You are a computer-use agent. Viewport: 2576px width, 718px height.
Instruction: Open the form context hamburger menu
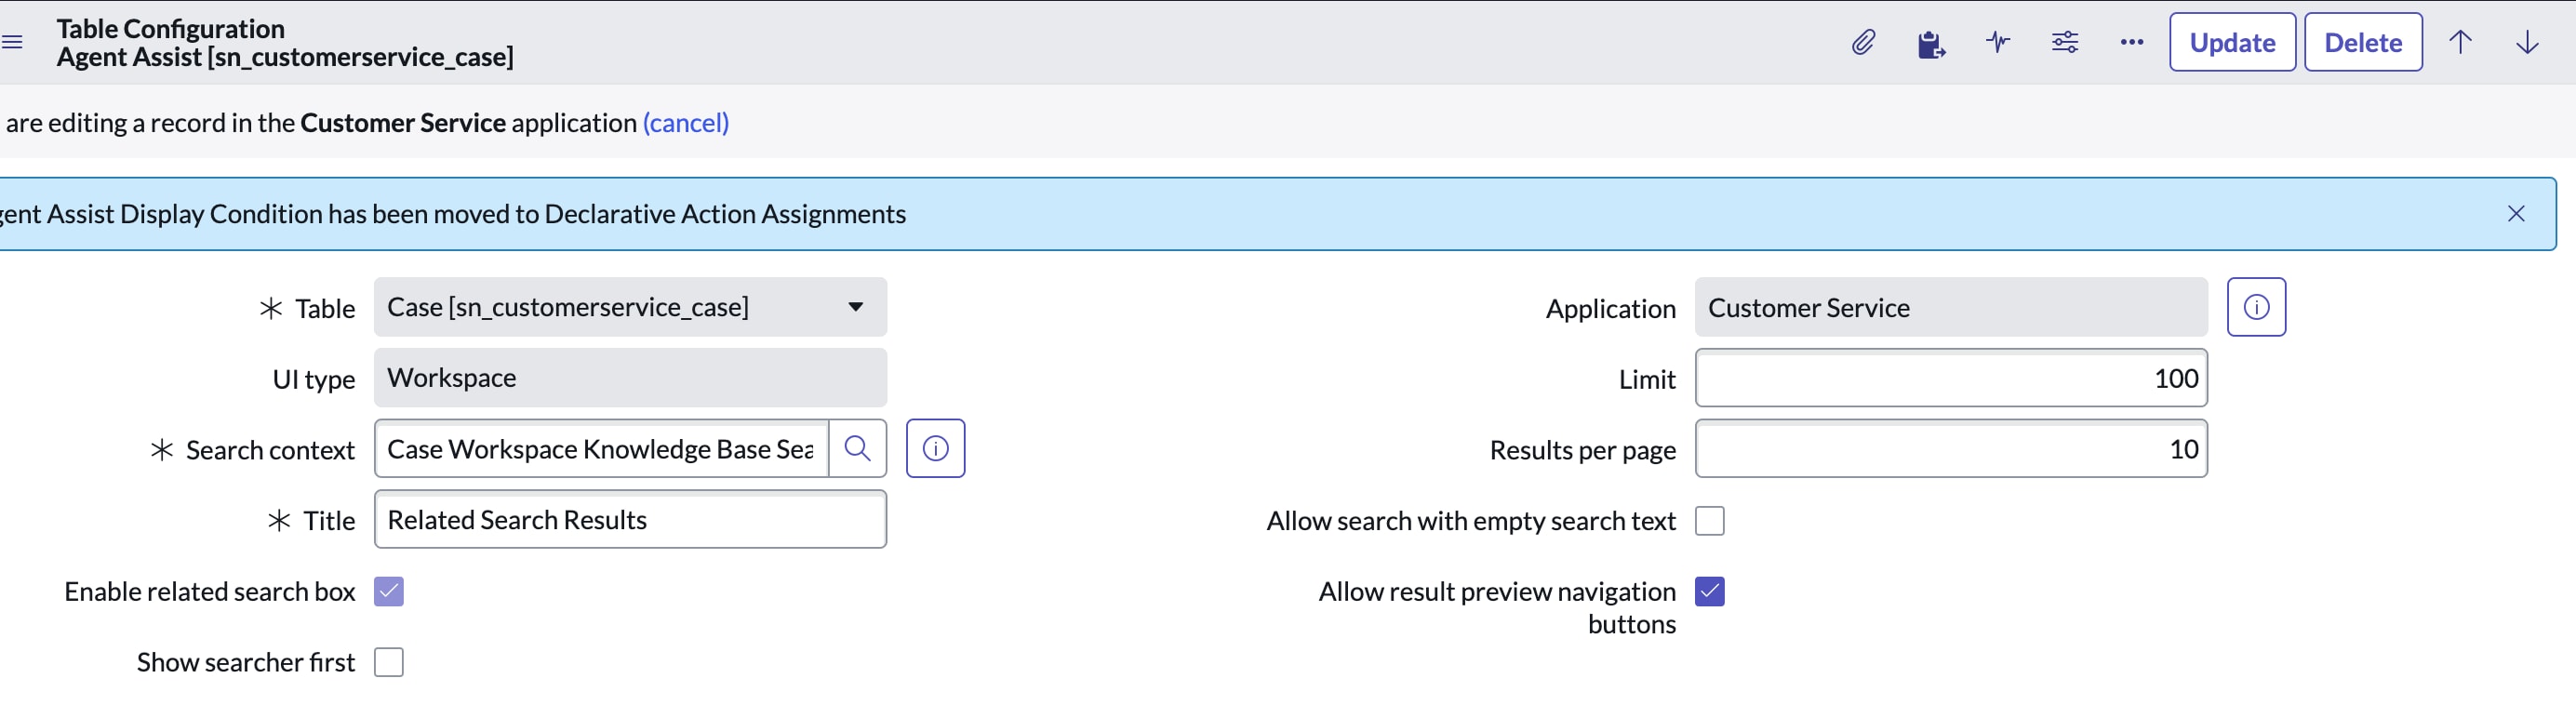point(13,41)
